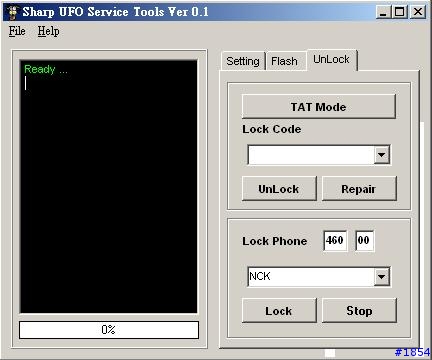Click the 0% progress bar
This screenshot has width=432, height=360.
(x=109, y=330)
